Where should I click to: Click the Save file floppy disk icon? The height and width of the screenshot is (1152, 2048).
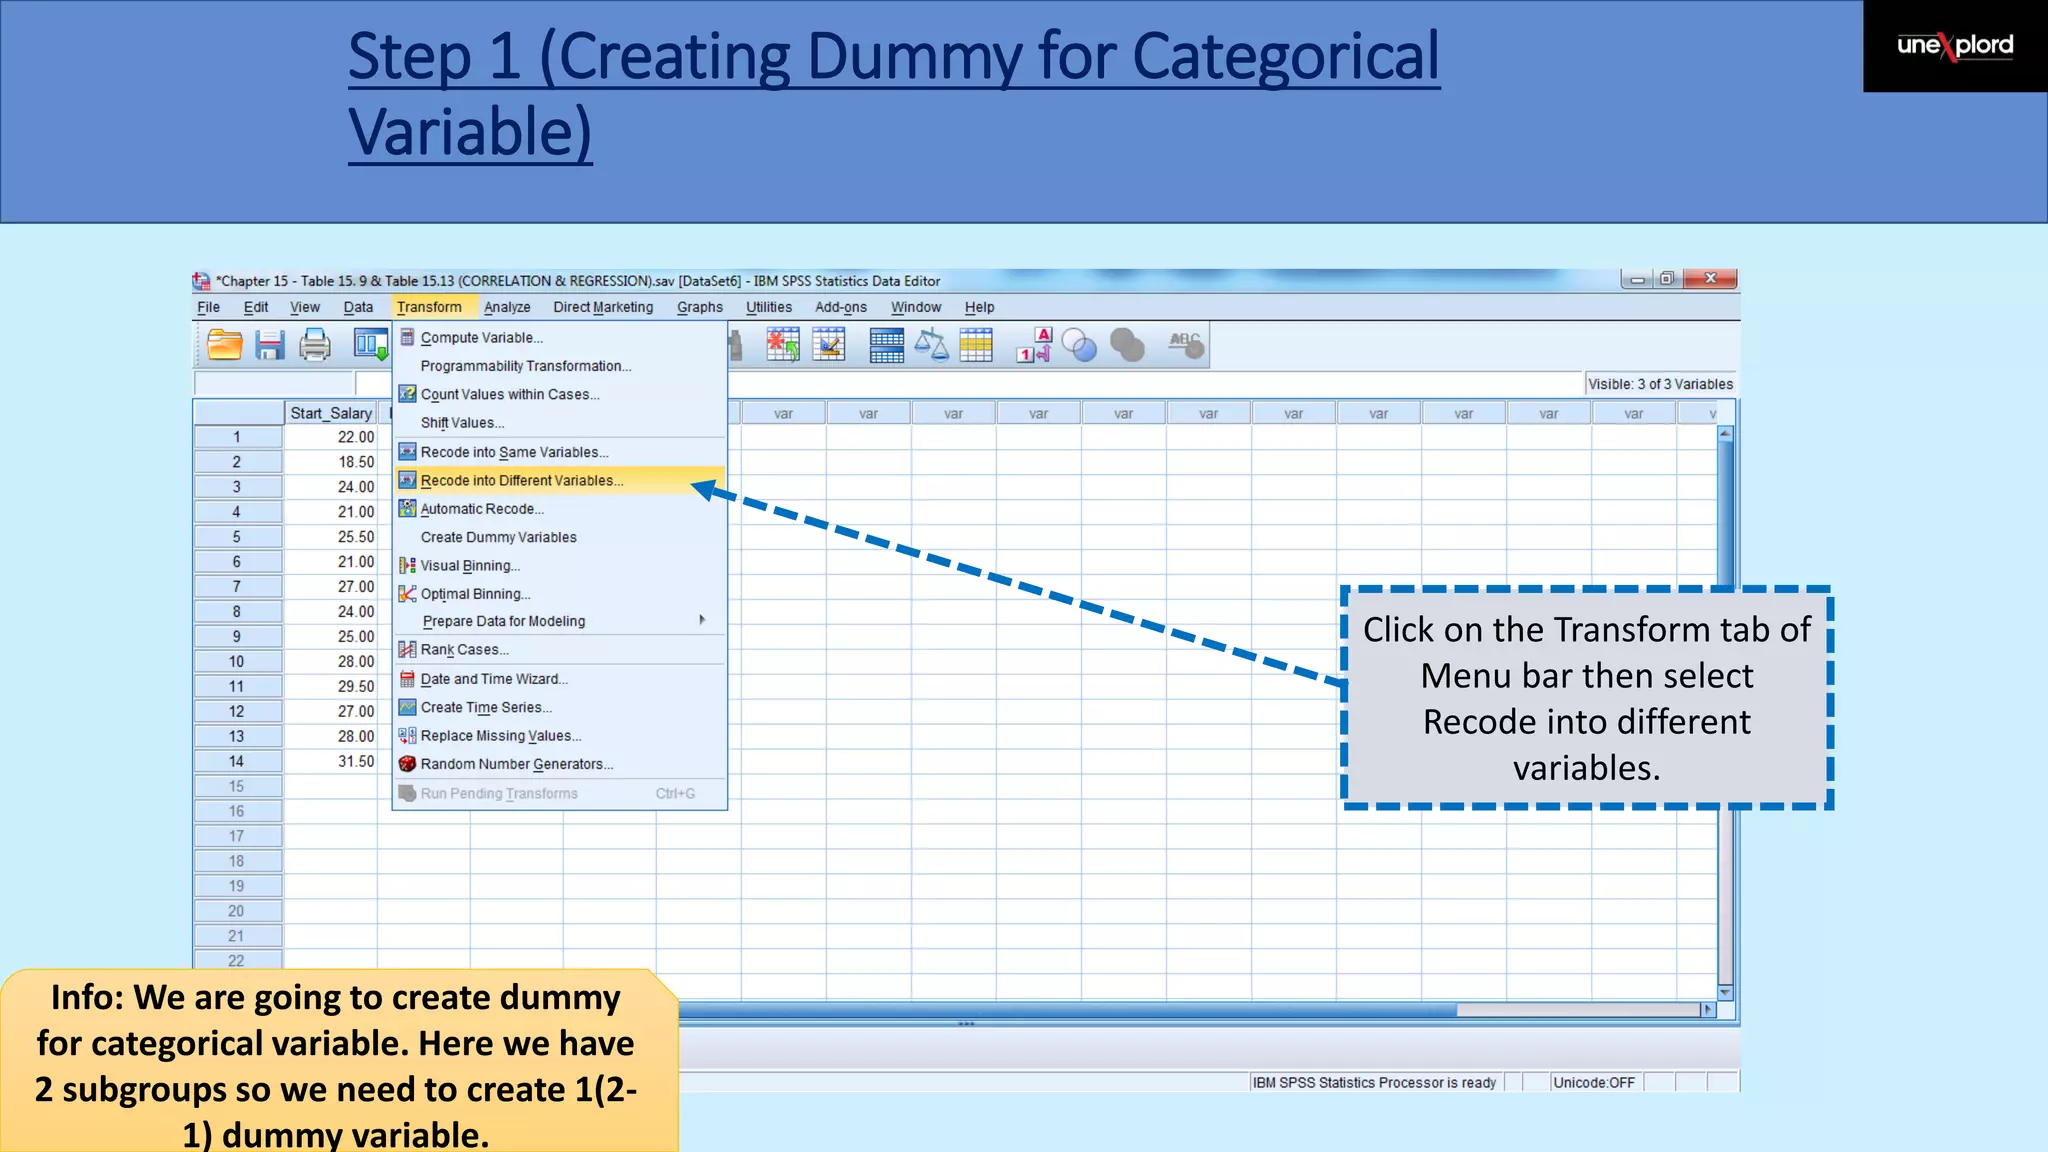click(270, 345)
